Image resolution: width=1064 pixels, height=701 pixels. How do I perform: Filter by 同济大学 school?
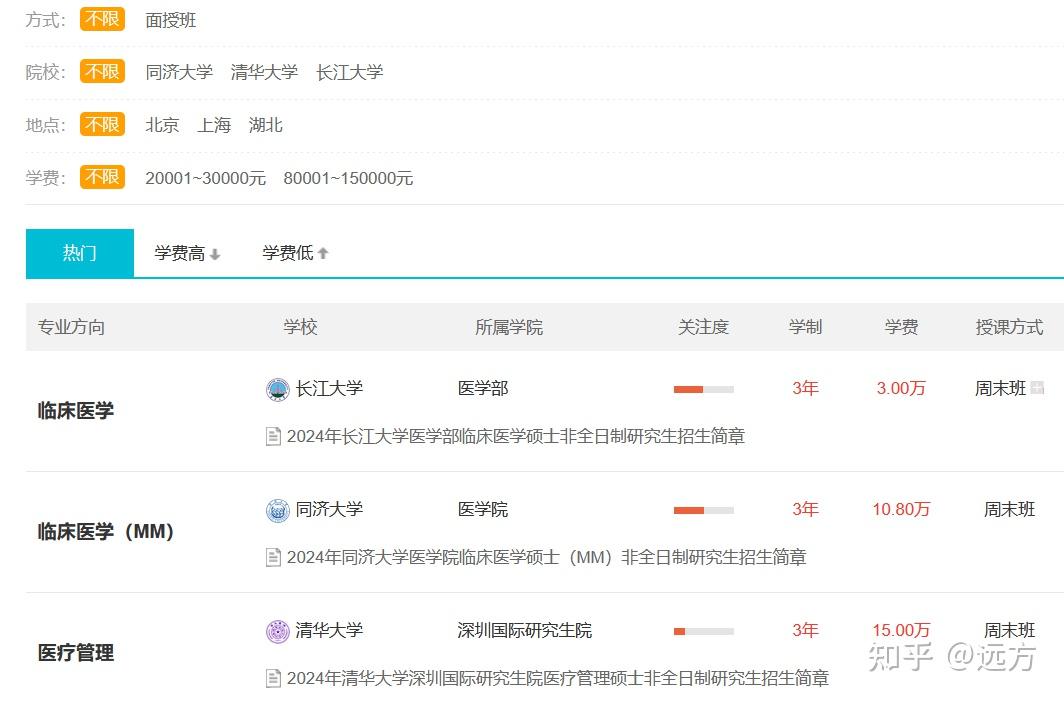(x=179, y=72)
